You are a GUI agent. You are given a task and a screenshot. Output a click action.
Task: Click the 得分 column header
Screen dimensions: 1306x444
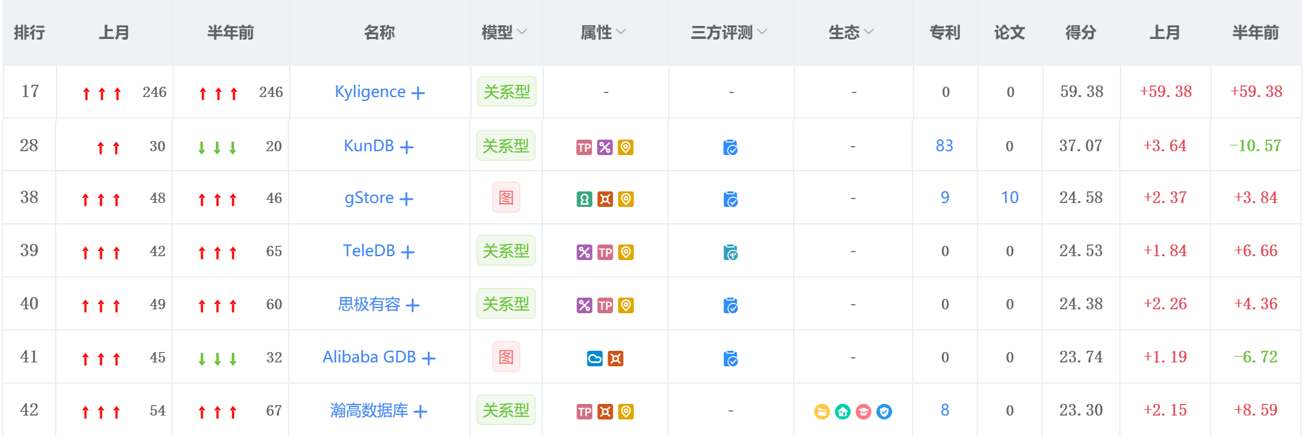pos(1081,33)
